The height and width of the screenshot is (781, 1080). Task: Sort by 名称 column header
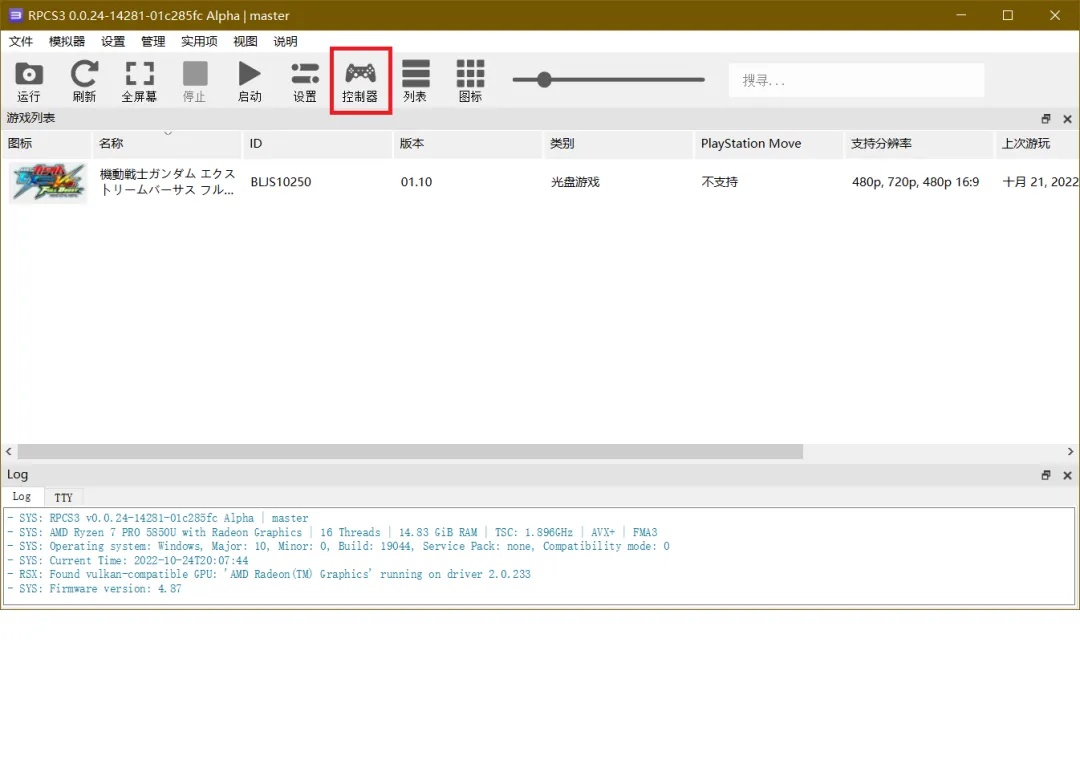point(167,144)
